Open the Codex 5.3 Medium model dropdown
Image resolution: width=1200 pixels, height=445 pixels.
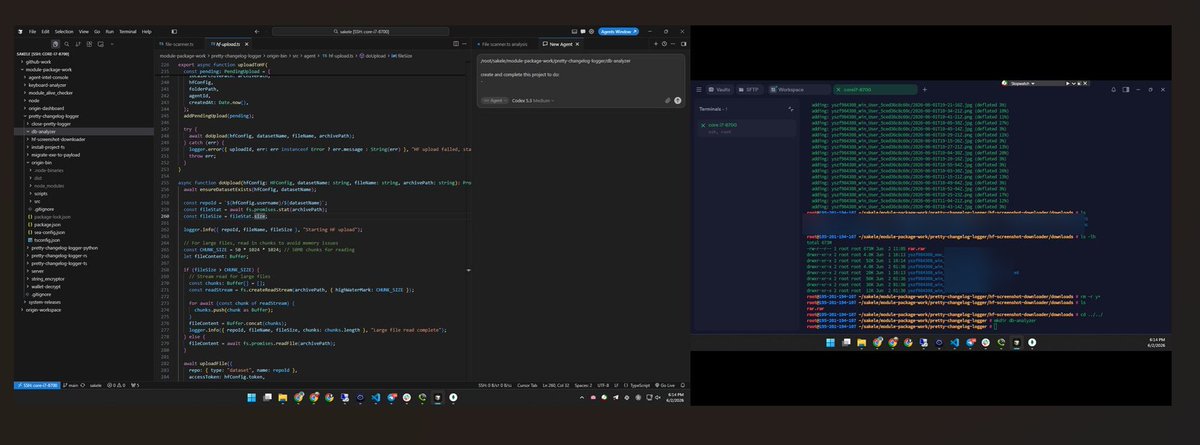(532, 101)
